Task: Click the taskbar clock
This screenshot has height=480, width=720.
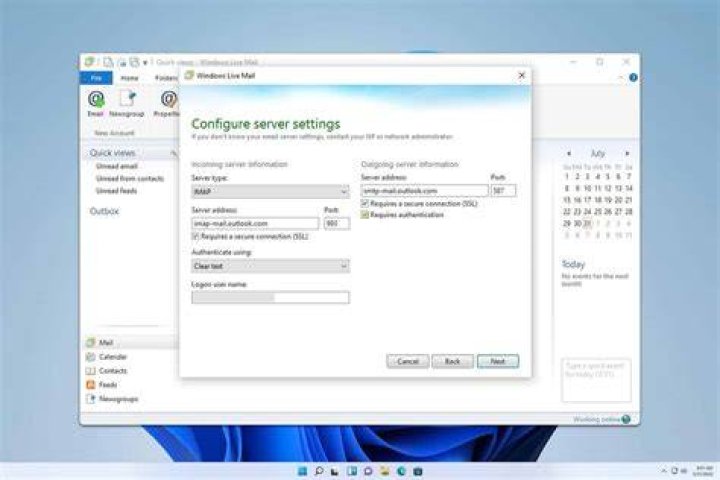Action: click(703, 471)
